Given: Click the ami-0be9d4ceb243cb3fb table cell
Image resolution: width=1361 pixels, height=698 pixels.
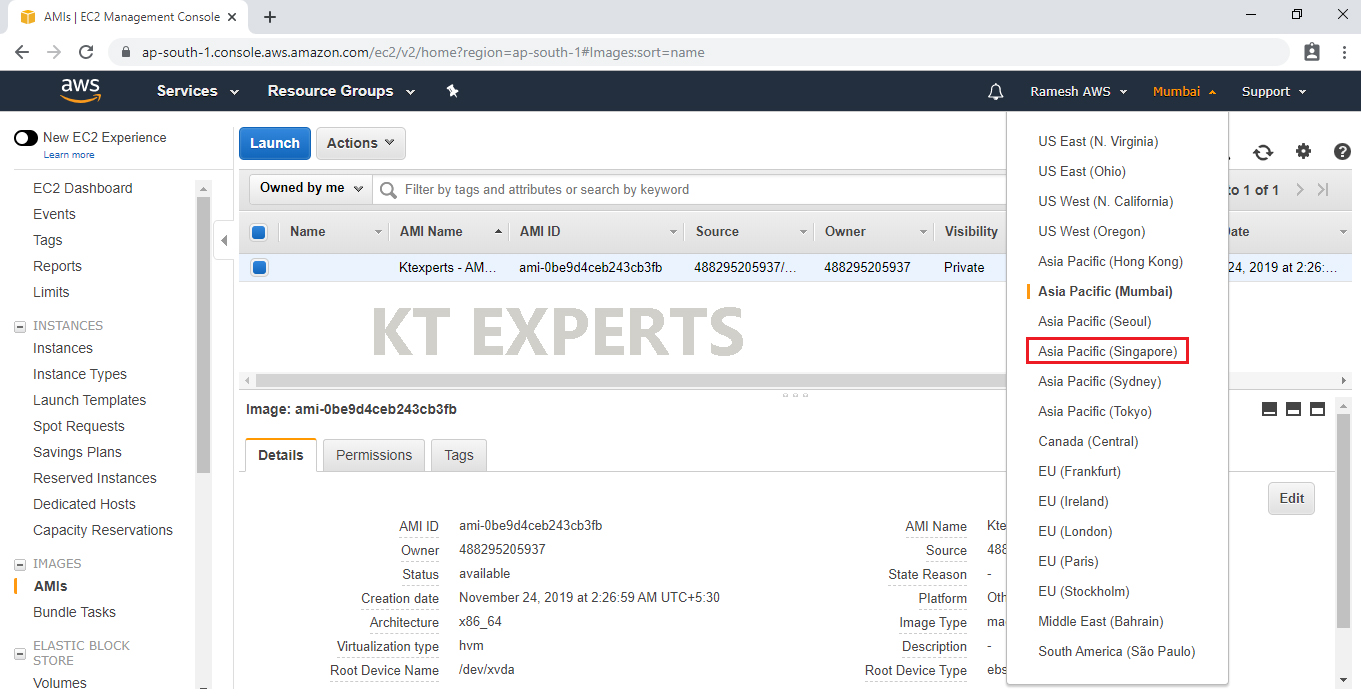Looking at the screenshot, I should [591, 267].
